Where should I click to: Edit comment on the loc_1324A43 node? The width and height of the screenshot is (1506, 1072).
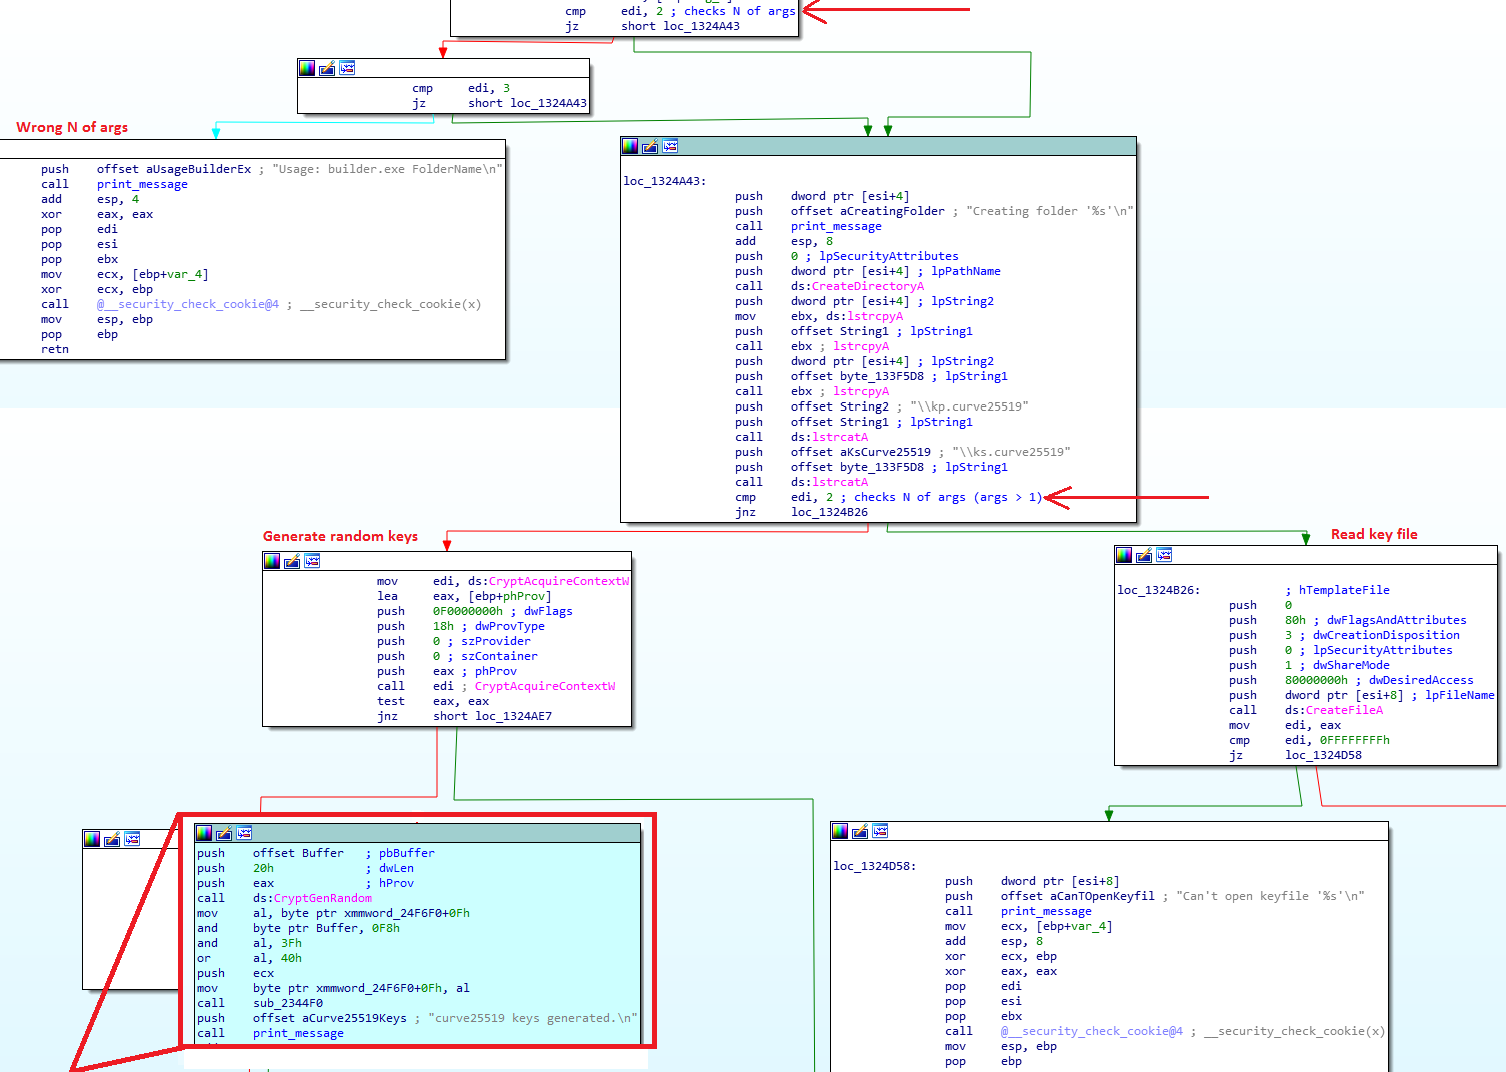click(650, 145)
